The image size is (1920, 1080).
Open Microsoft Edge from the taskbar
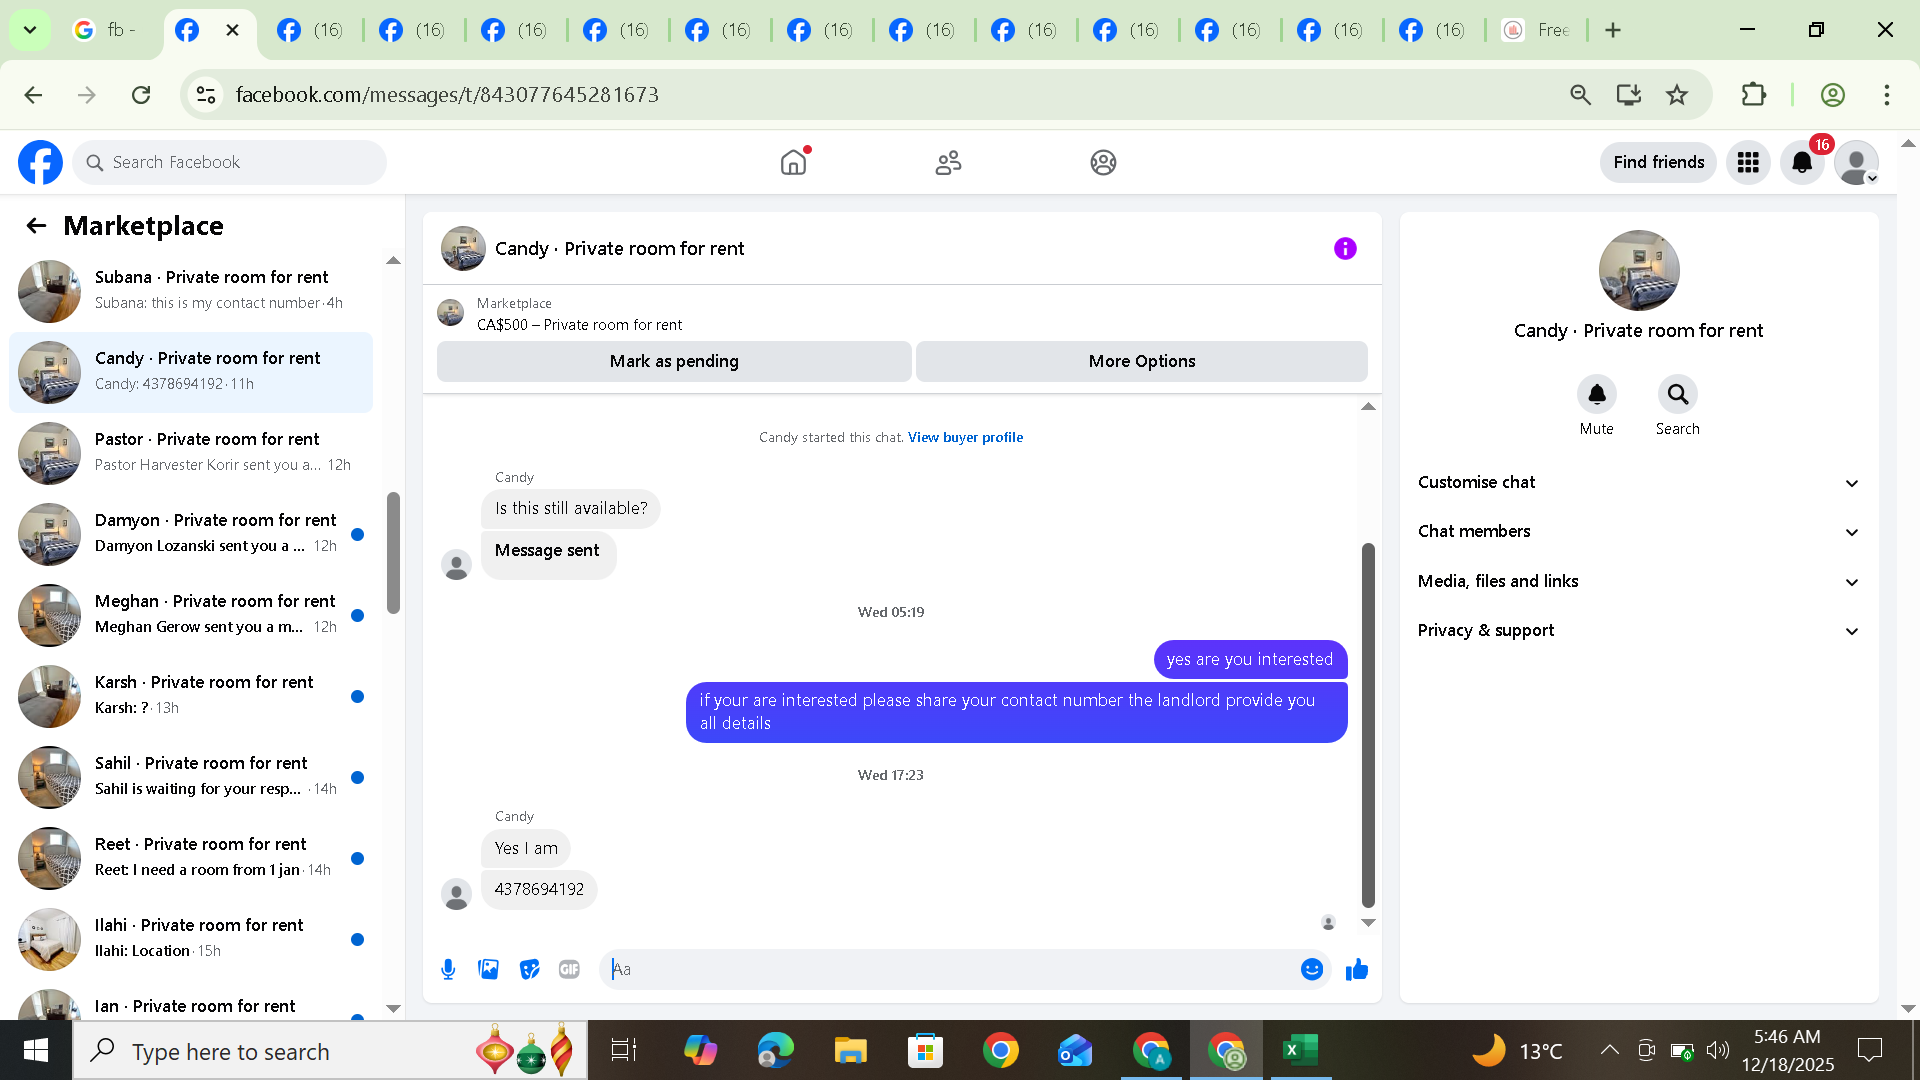(x=775, y=1050)
